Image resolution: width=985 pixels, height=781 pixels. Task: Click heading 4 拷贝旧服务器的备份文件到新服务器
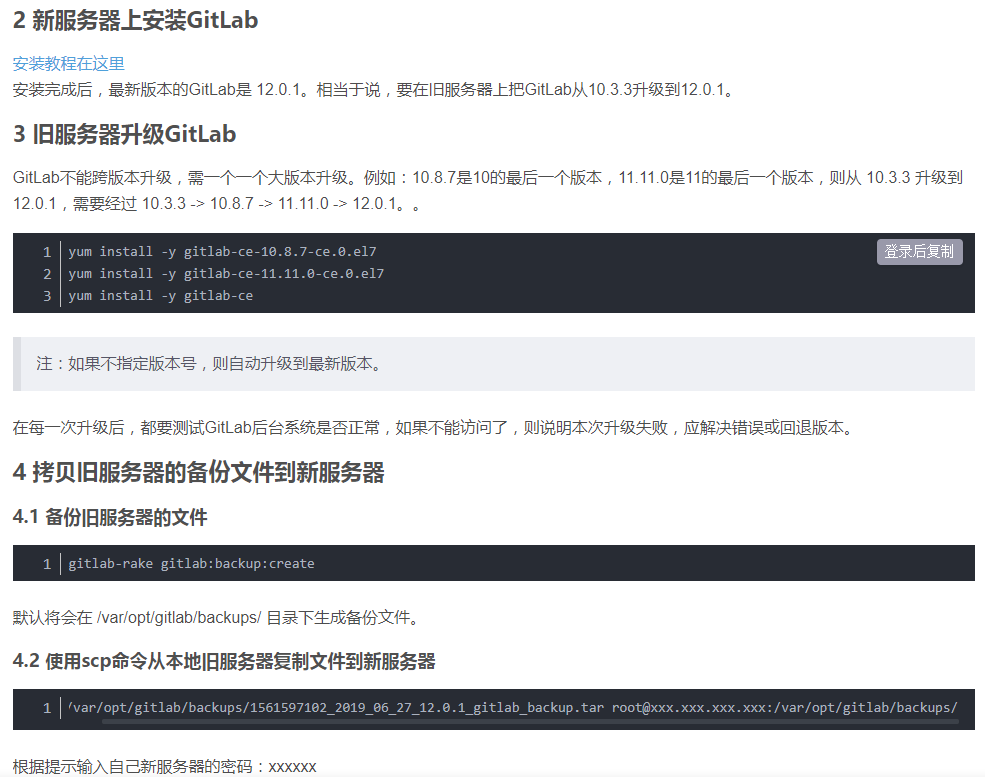point(199,472)
